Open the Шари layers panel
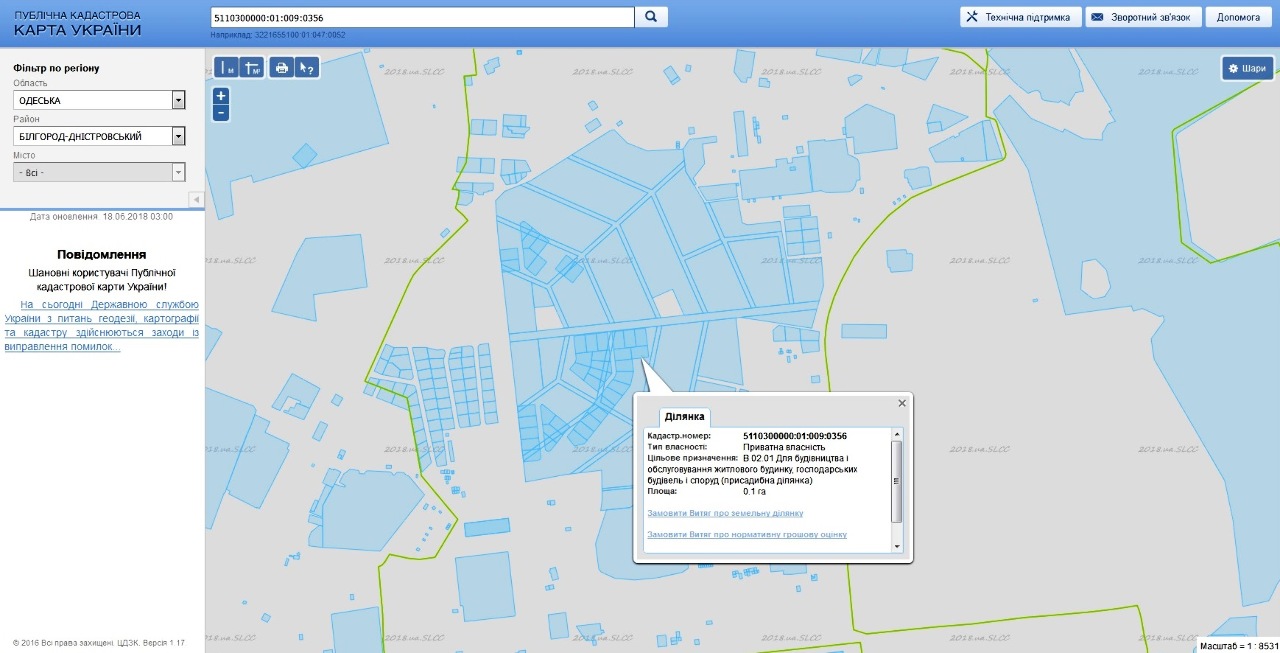The image size is (1280, 653). (1247, 68)
